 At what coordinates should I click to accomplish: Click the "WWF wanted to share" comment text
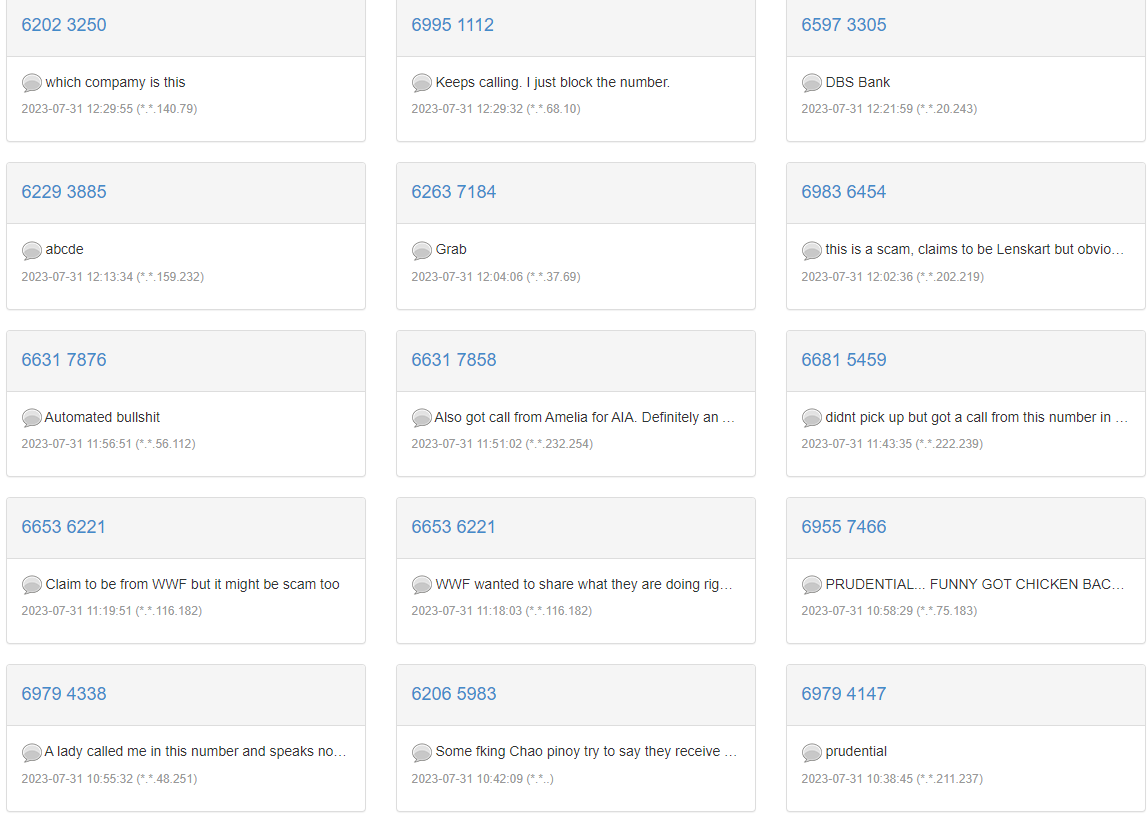pos(585,584)
